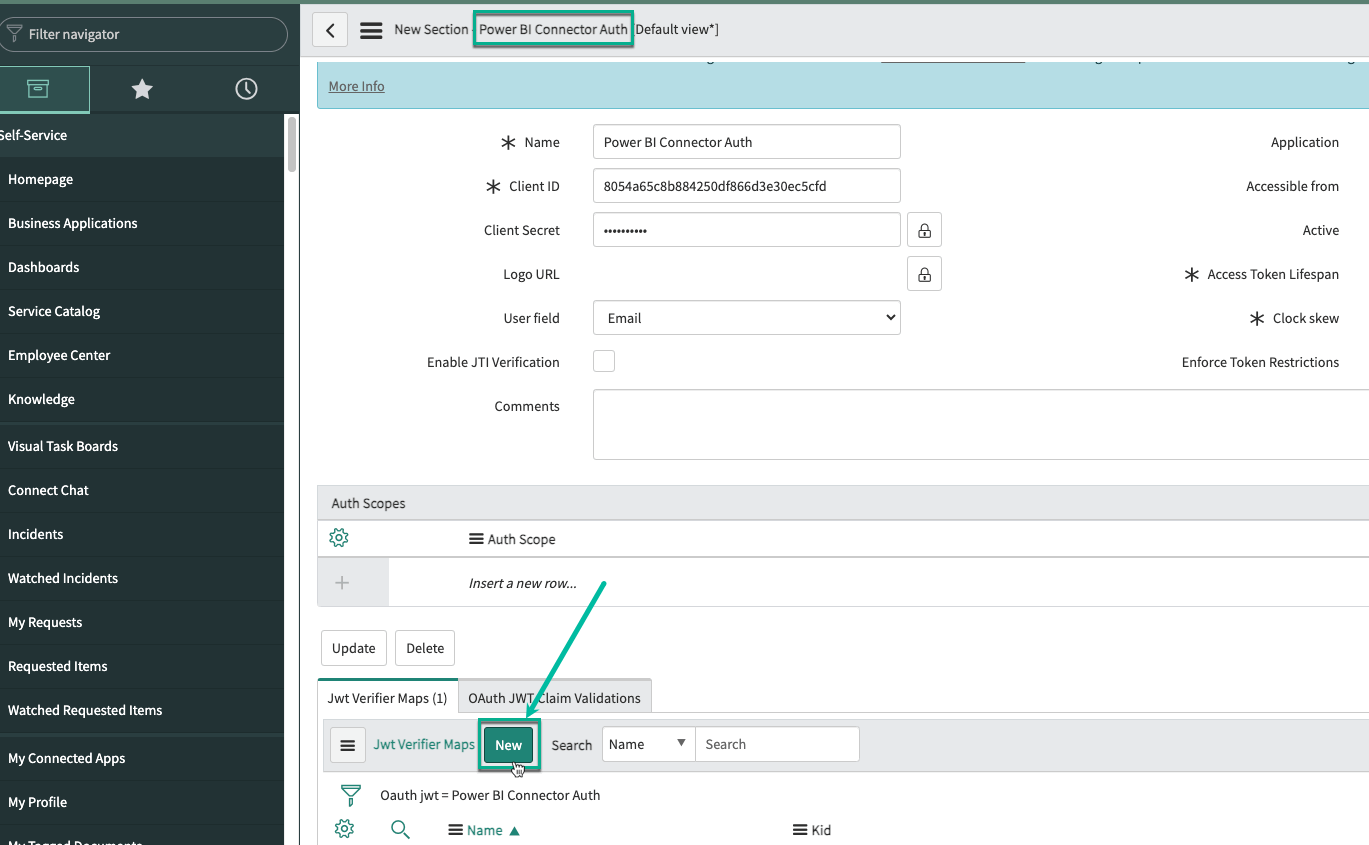Open the History clock tab
The width and height of the screenshot is (1369, 845).
click(x=246, y=89)
